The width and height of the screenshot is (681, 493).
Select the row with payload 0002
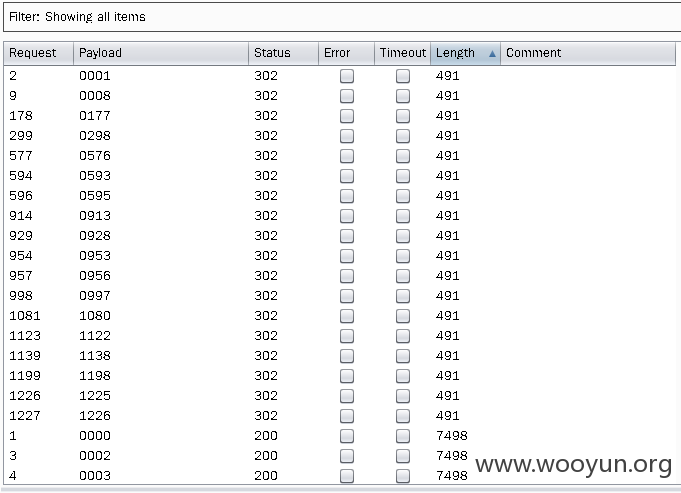pyautogui.click(x=340, y=456)
